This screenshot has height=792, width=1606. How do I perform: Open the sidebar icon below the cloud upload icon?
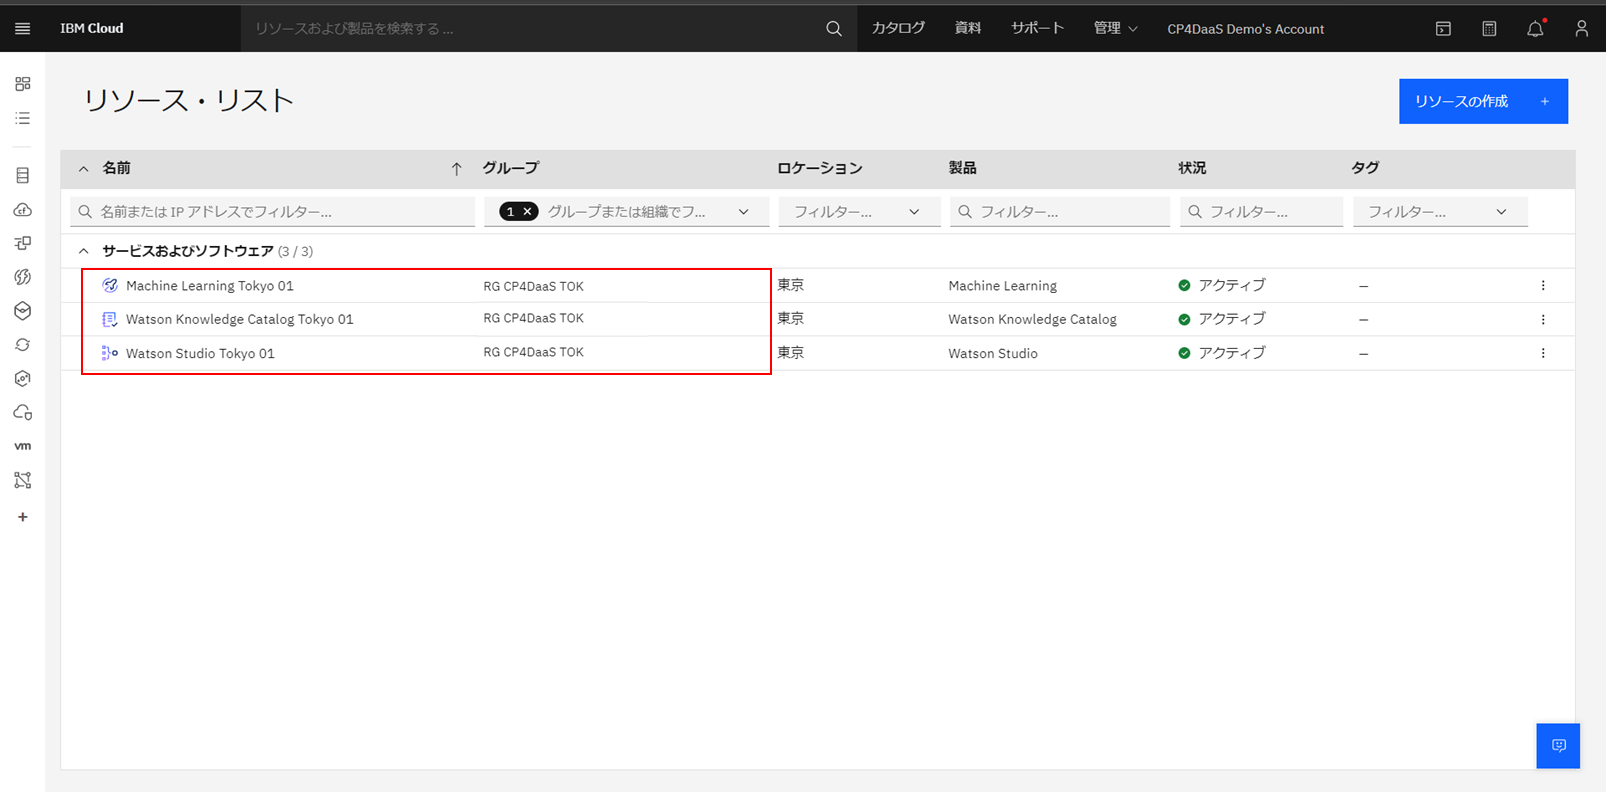(23, 243)
